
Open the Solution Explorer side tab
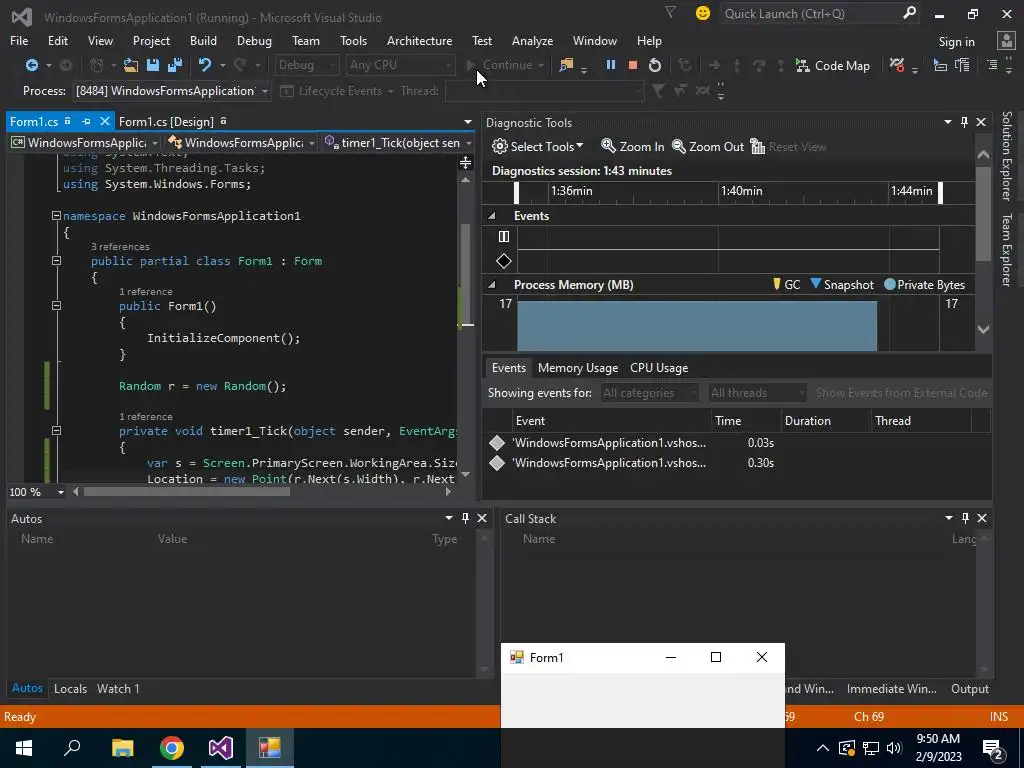pos(1007,155)
